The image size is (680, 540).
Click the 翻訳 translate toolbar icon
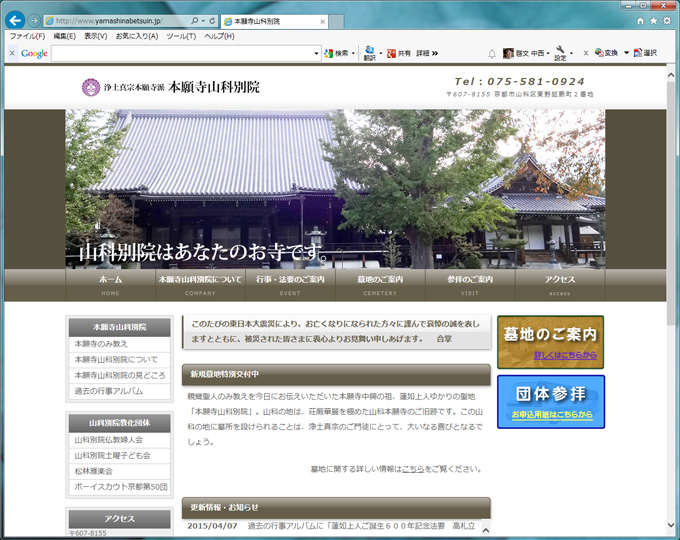click(369, 53)
